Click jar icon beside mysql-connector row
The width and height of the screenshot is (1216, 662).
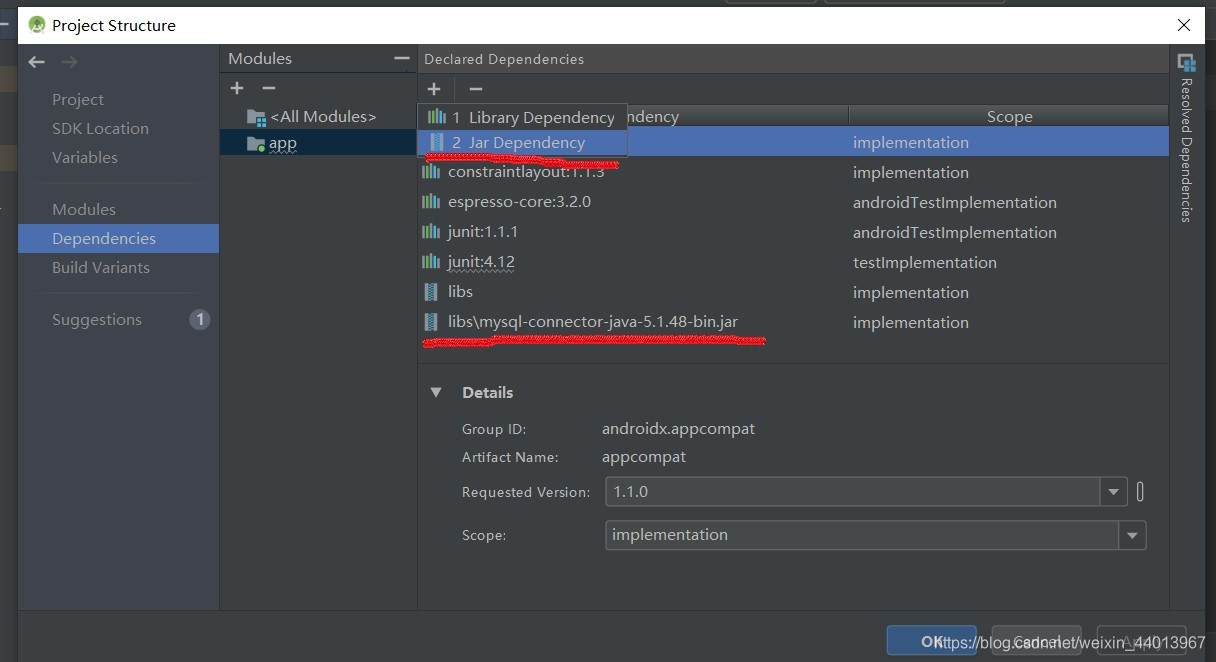[x=431, y=321]
